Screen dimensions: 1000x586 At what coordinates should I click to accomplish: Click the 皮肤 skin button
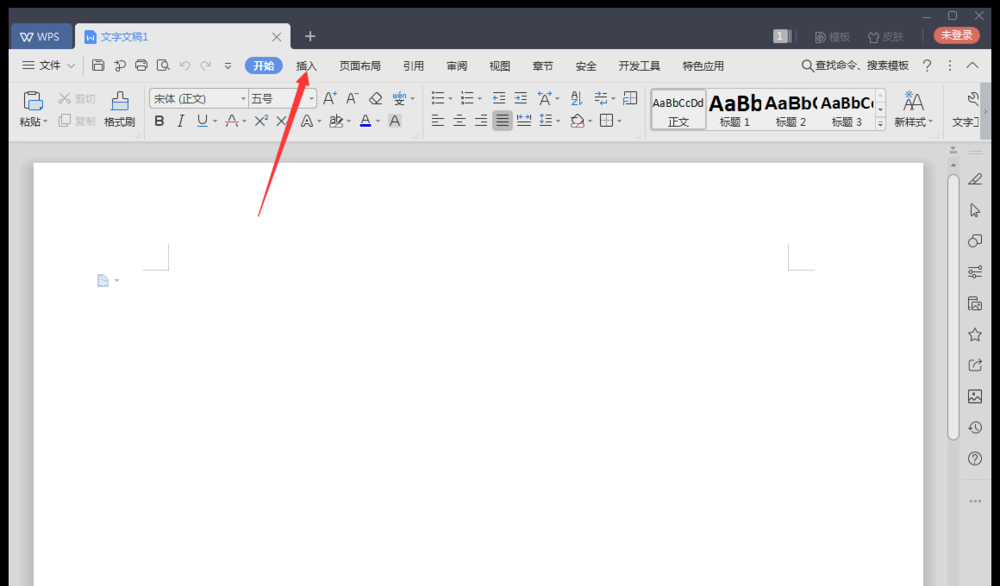(885, 37)
